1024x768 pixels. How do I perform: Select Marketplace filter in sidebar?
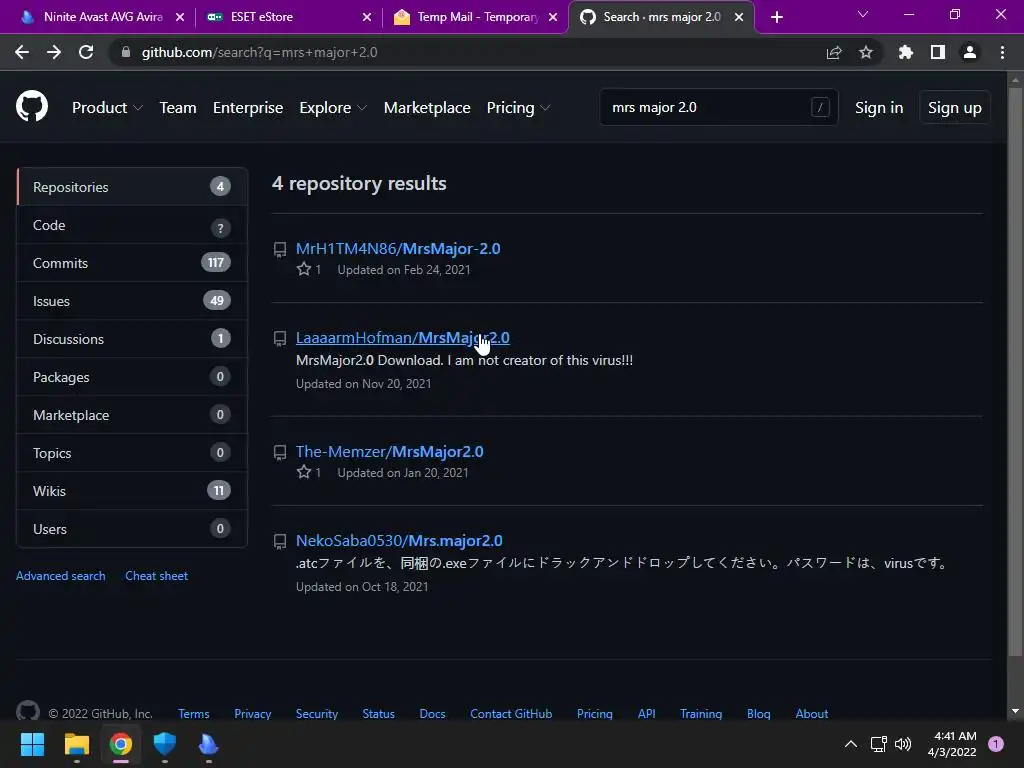coord(132,415)
